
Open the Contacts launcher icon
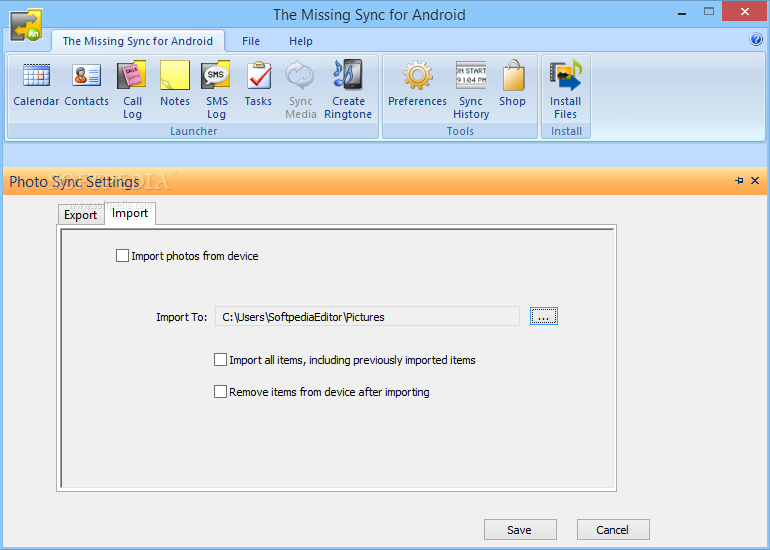(86, 84)
